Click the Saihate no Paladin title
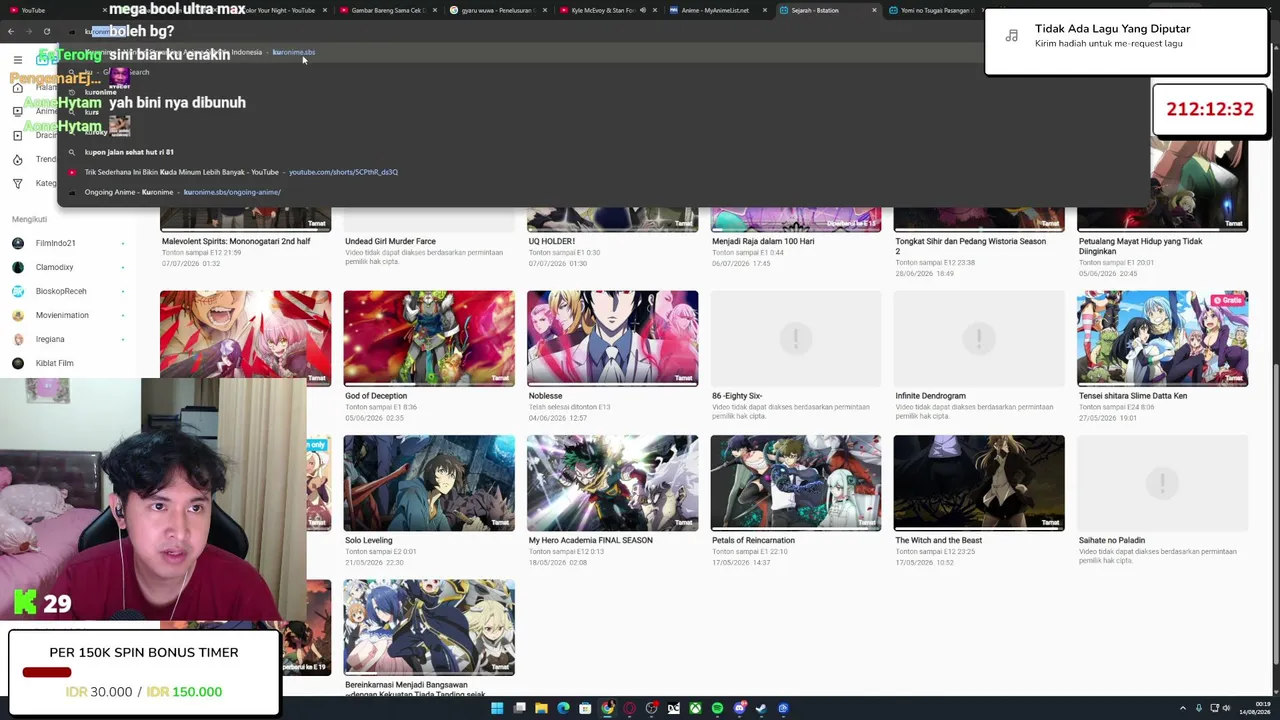The image size is (1280, 720). point(1112,540)
